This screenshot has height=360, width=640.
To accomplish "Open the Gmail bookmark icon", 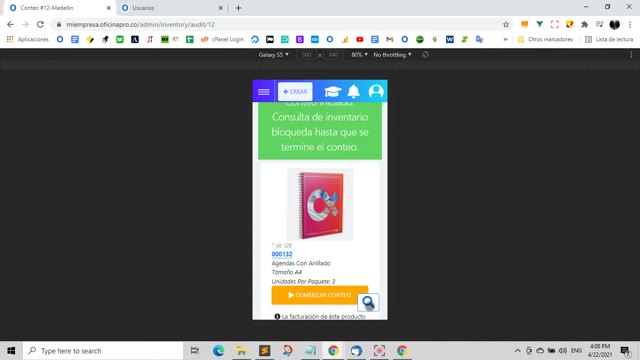I will (x=390, y=39).
